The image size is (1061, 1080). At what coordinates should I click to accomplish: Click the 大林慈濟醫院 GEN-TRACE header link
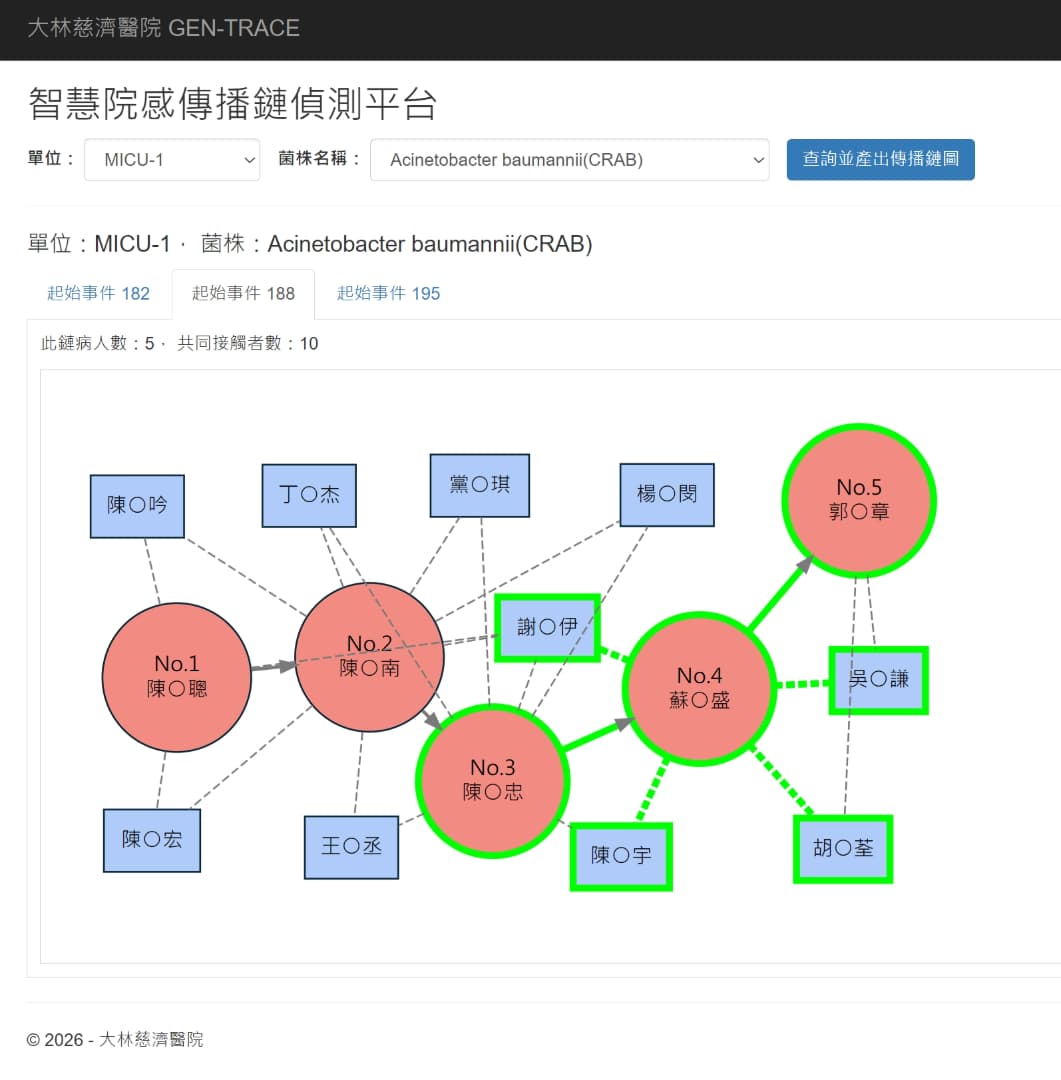click(x=163, y=28)
